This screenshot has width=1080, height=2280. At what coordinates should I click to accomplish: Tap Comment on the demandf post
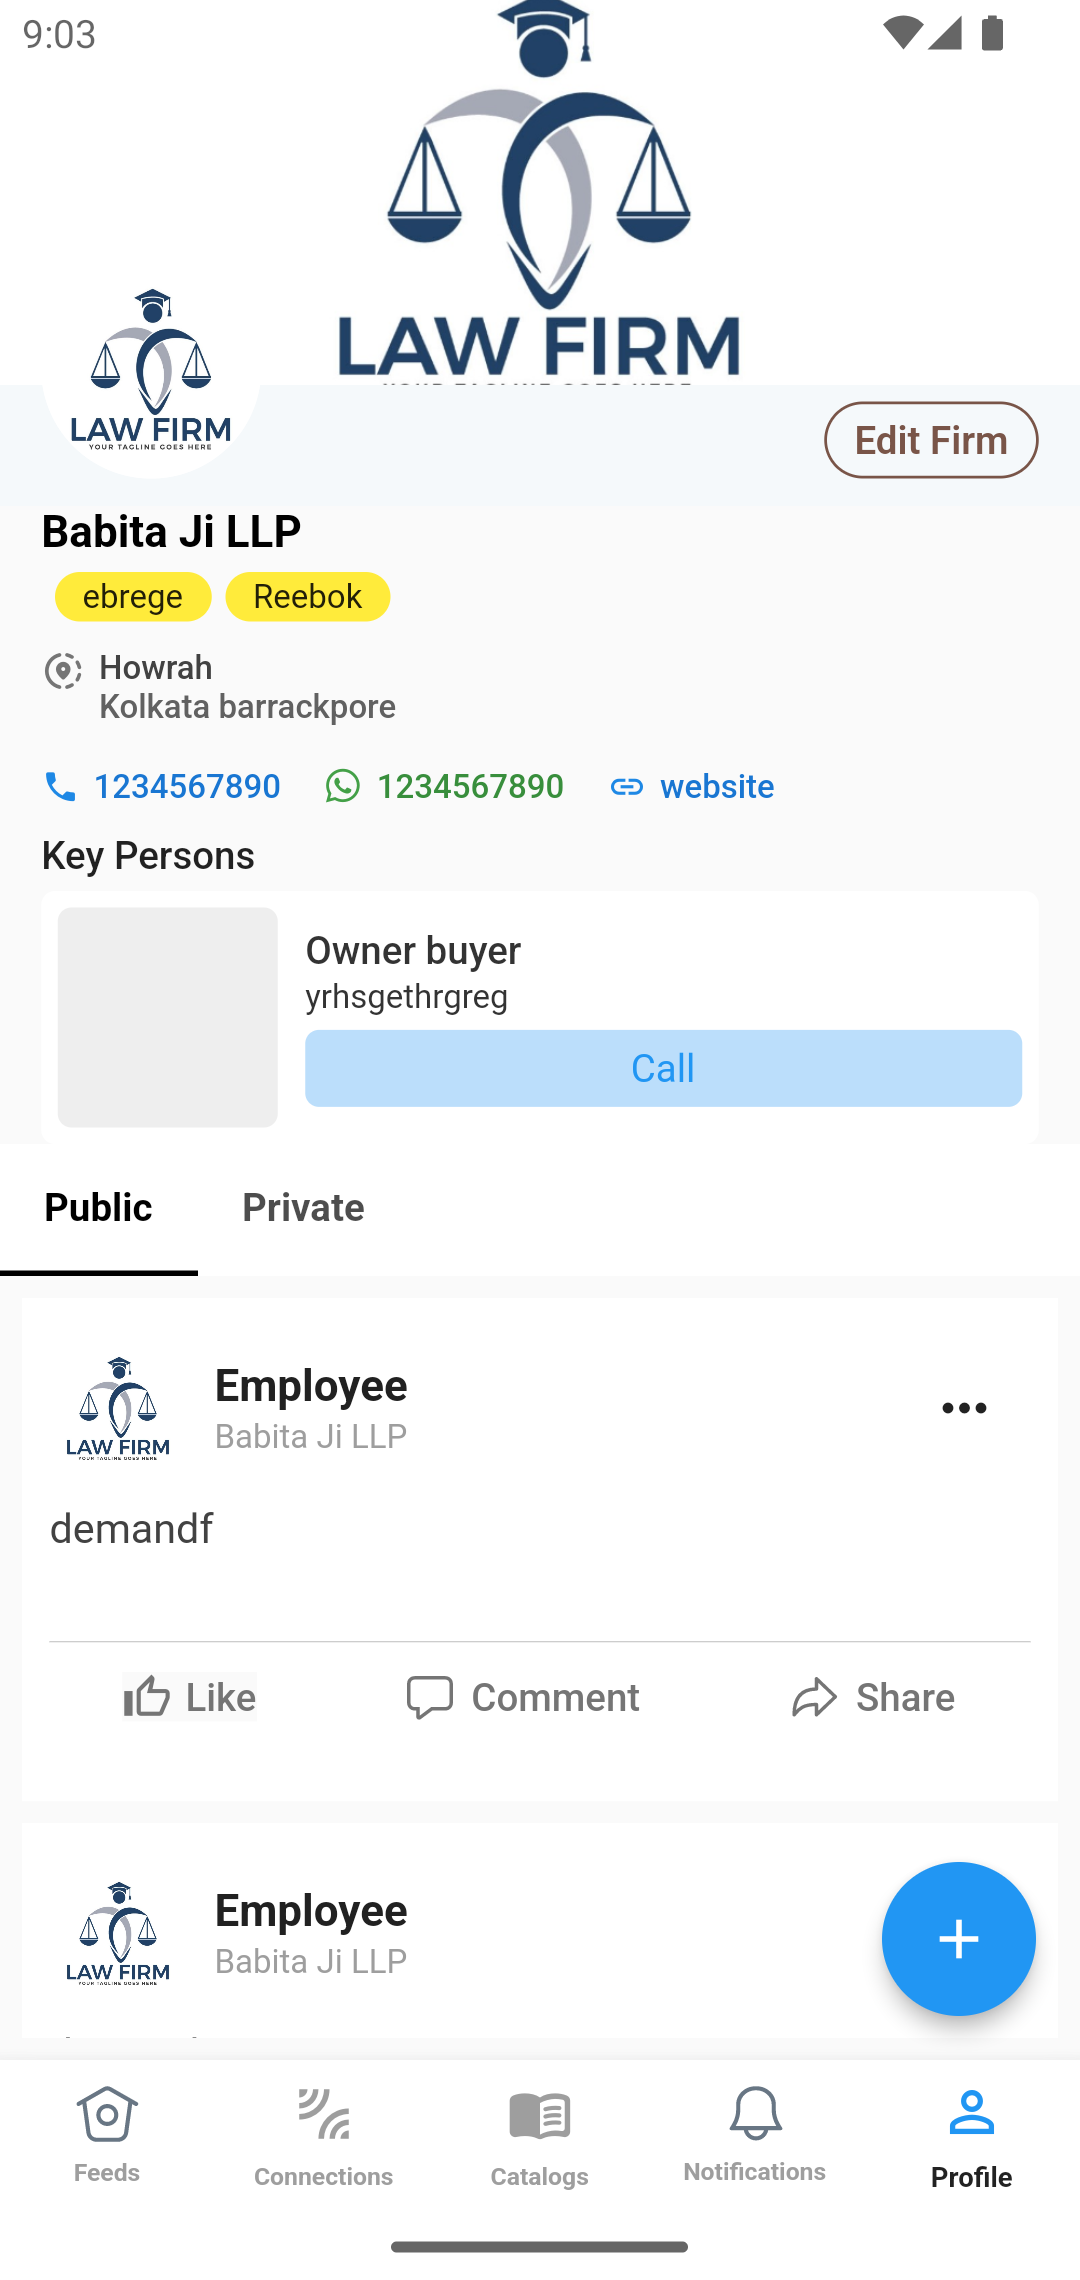[522, 1697]
